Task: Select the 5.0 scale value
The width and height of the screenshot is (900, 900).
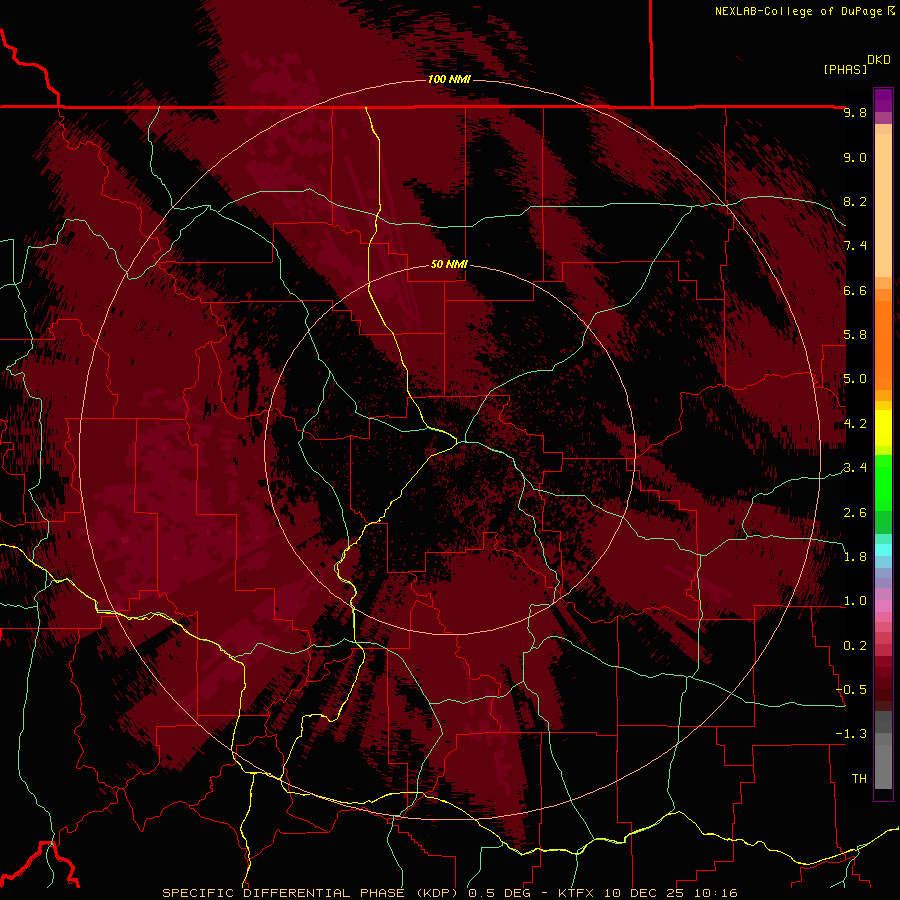Action: (855, 379)
